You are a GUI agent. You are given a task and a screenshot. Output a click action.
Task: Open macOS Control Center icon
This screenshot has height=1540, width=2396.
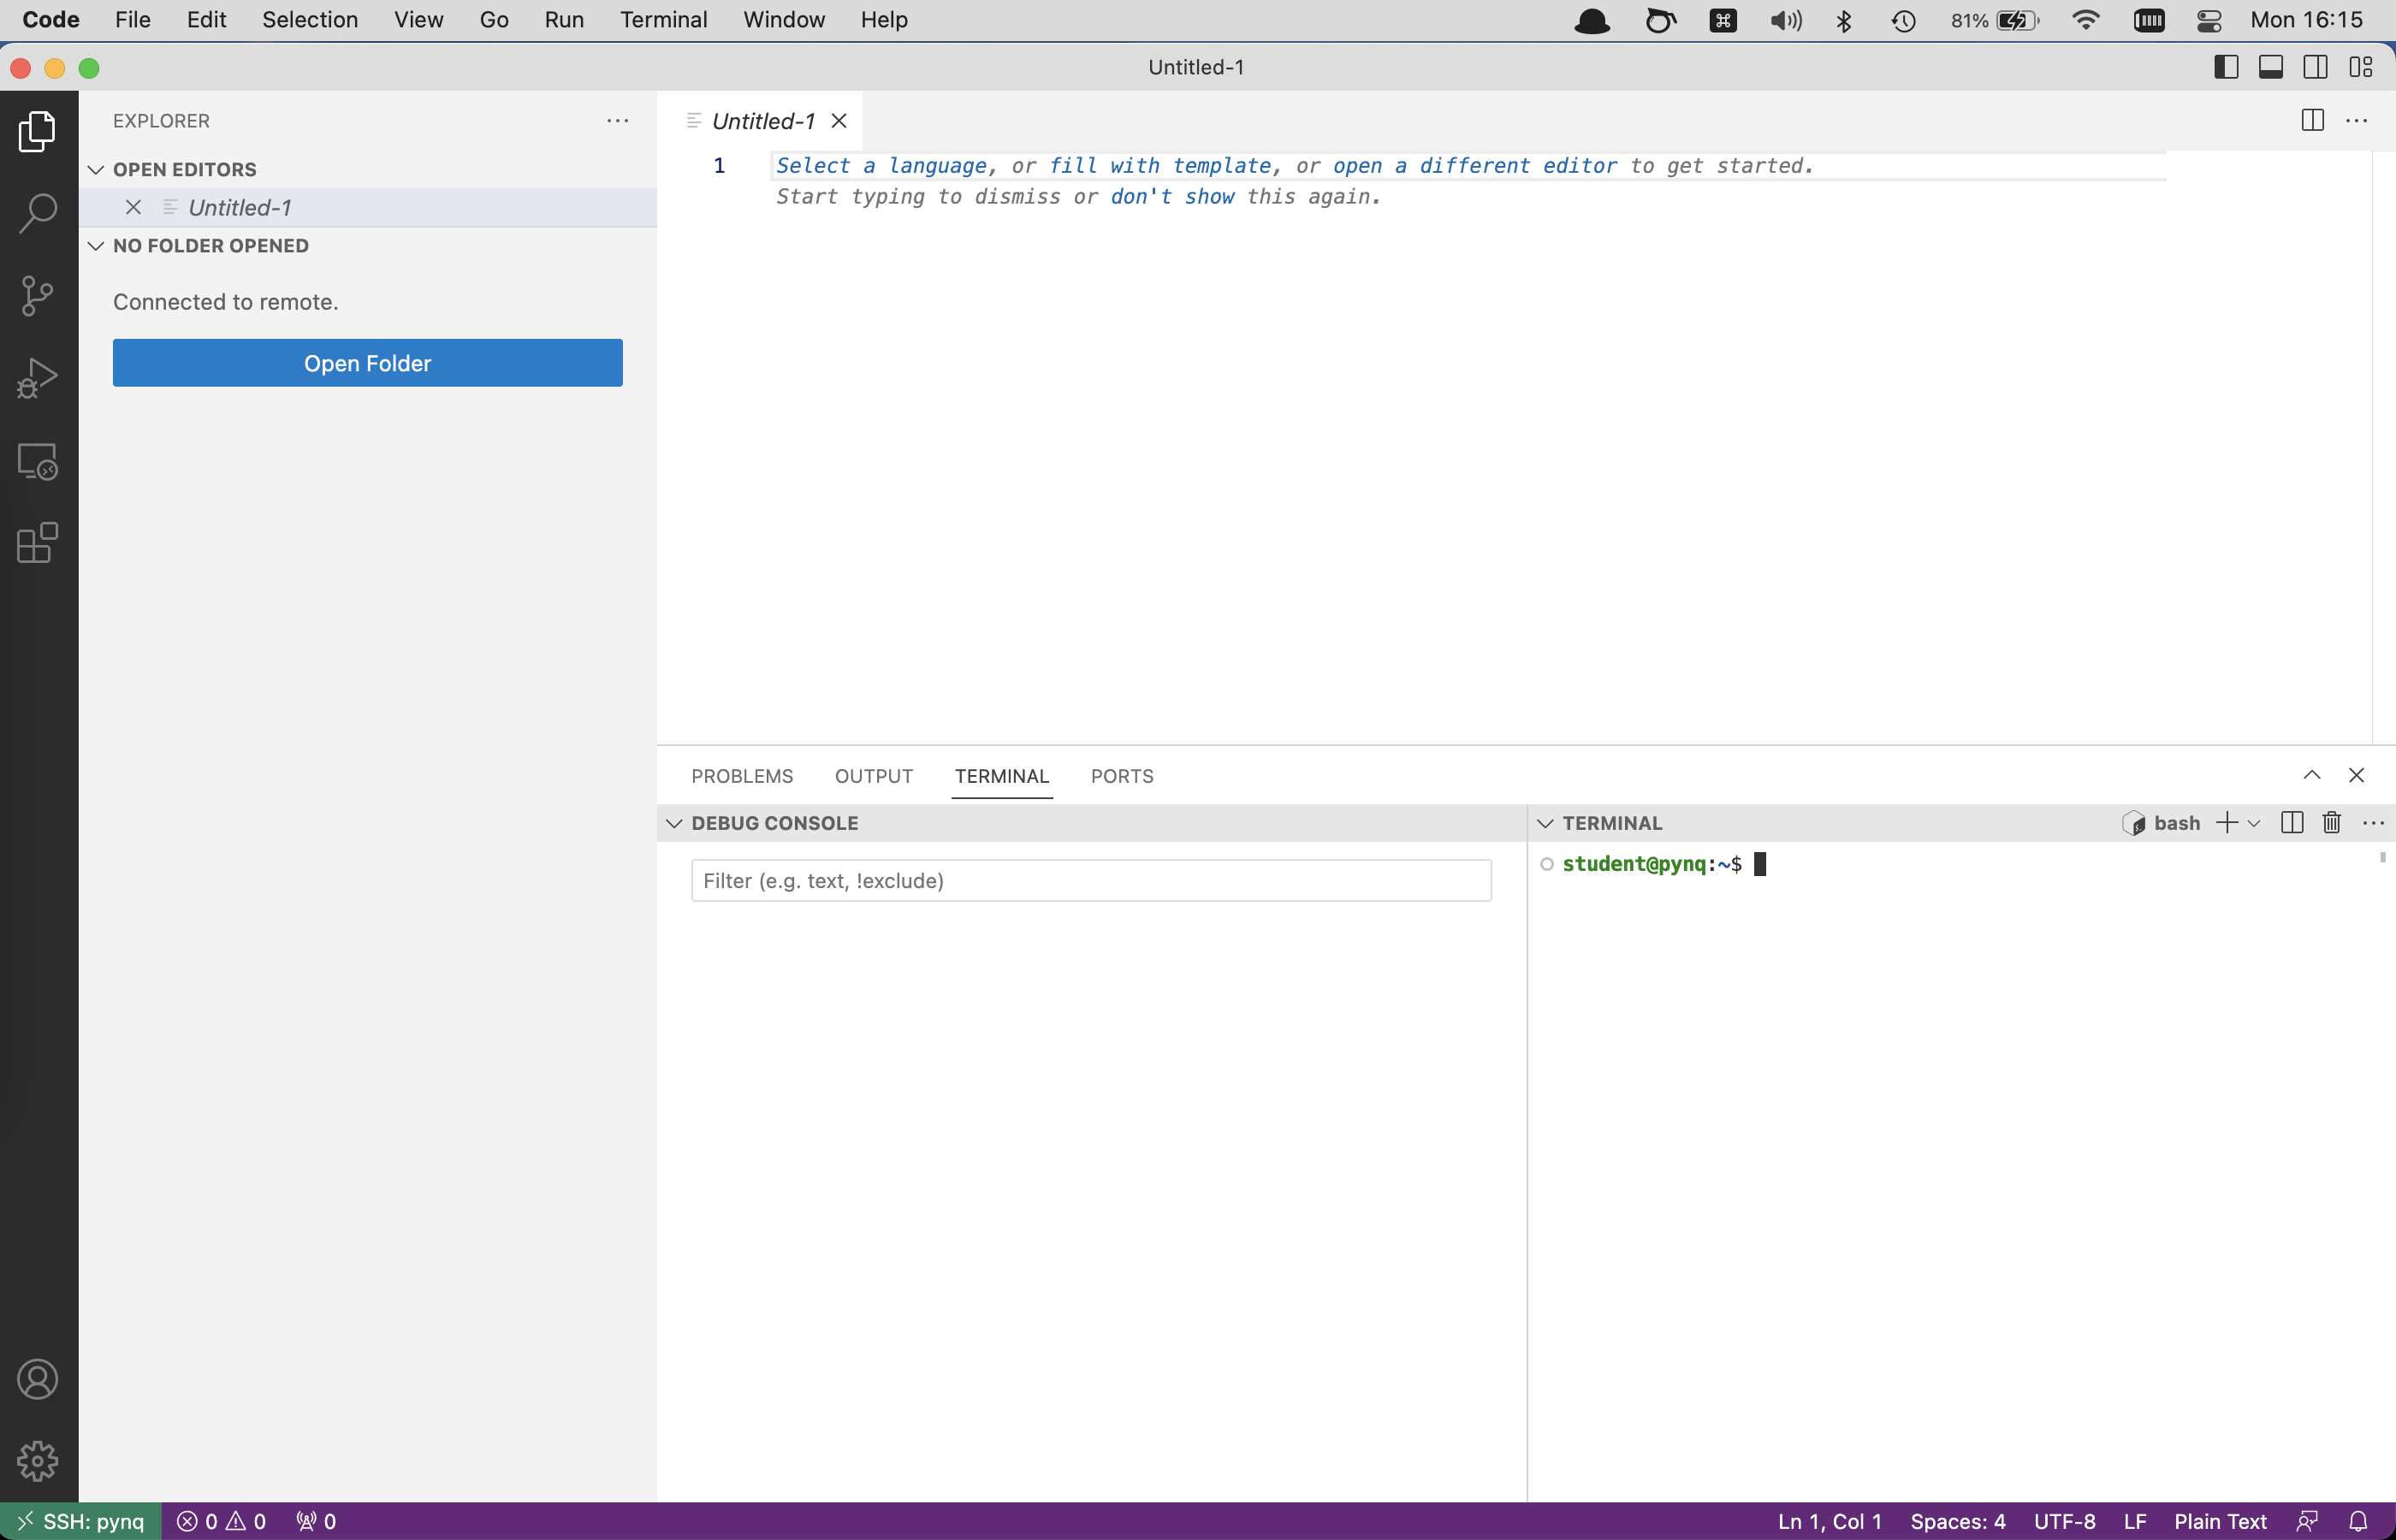point(2209,20)
